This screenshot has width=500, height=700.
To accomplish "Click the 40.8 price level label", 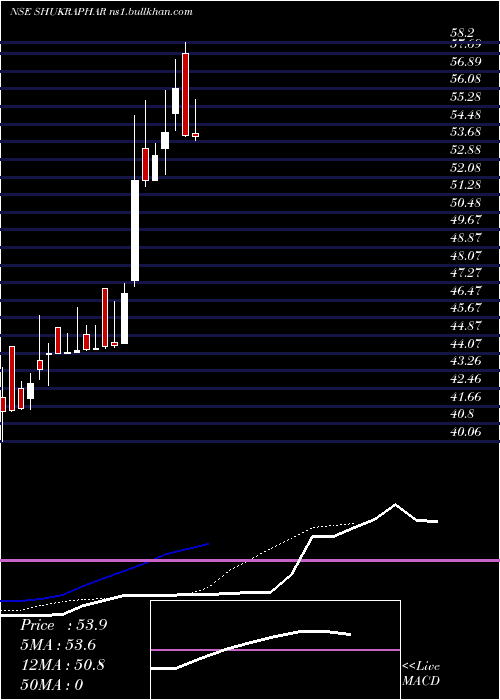I will click(462, 414).
